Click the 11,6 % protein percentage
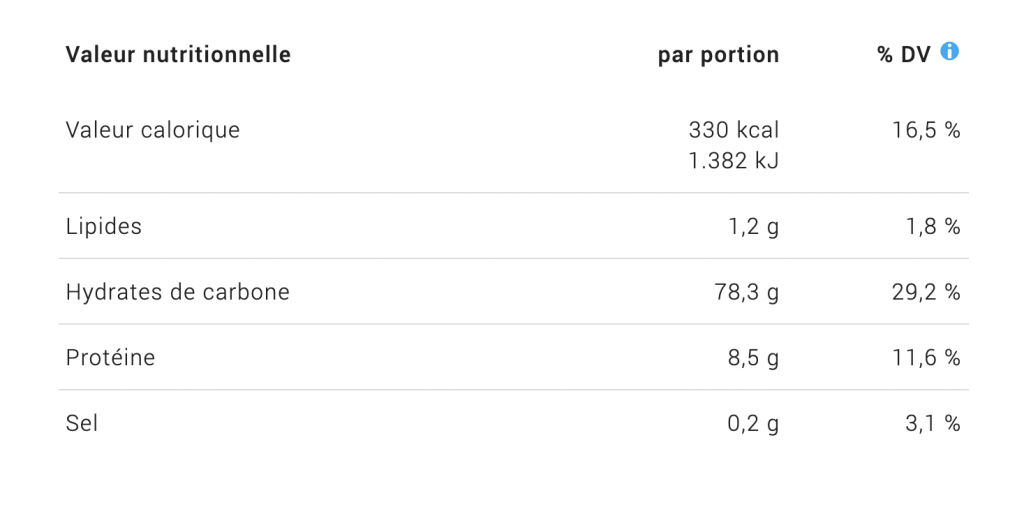 (x=927, y=359)
